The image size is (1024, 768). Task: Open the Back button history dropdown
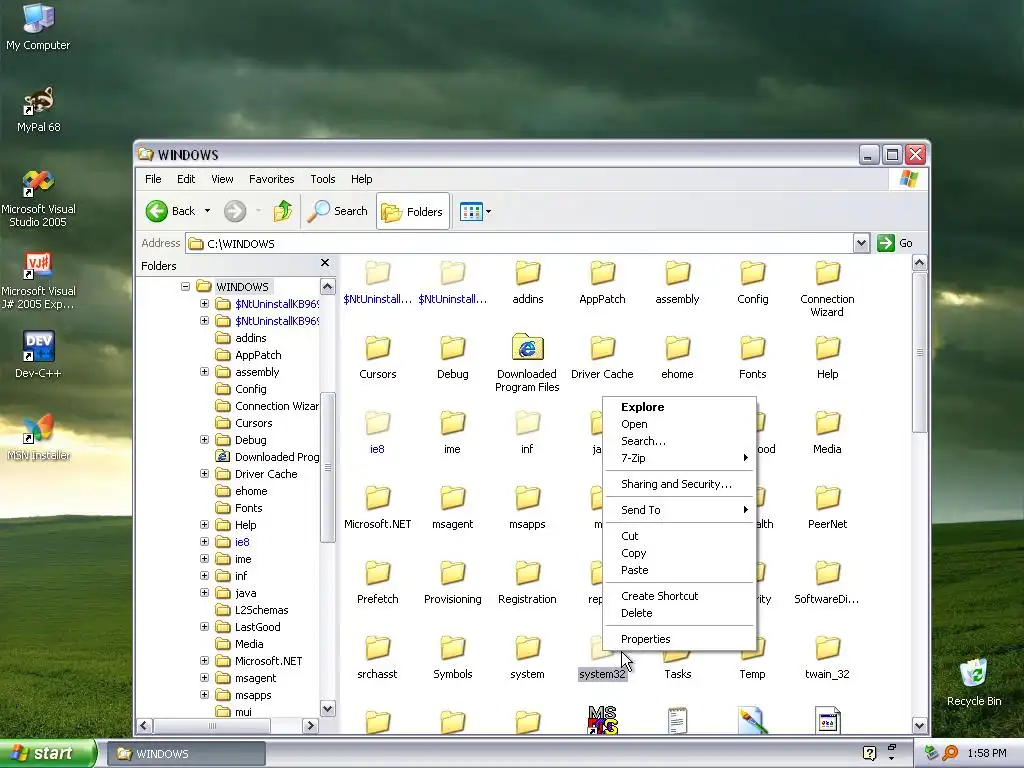click(x=208, y=211)
